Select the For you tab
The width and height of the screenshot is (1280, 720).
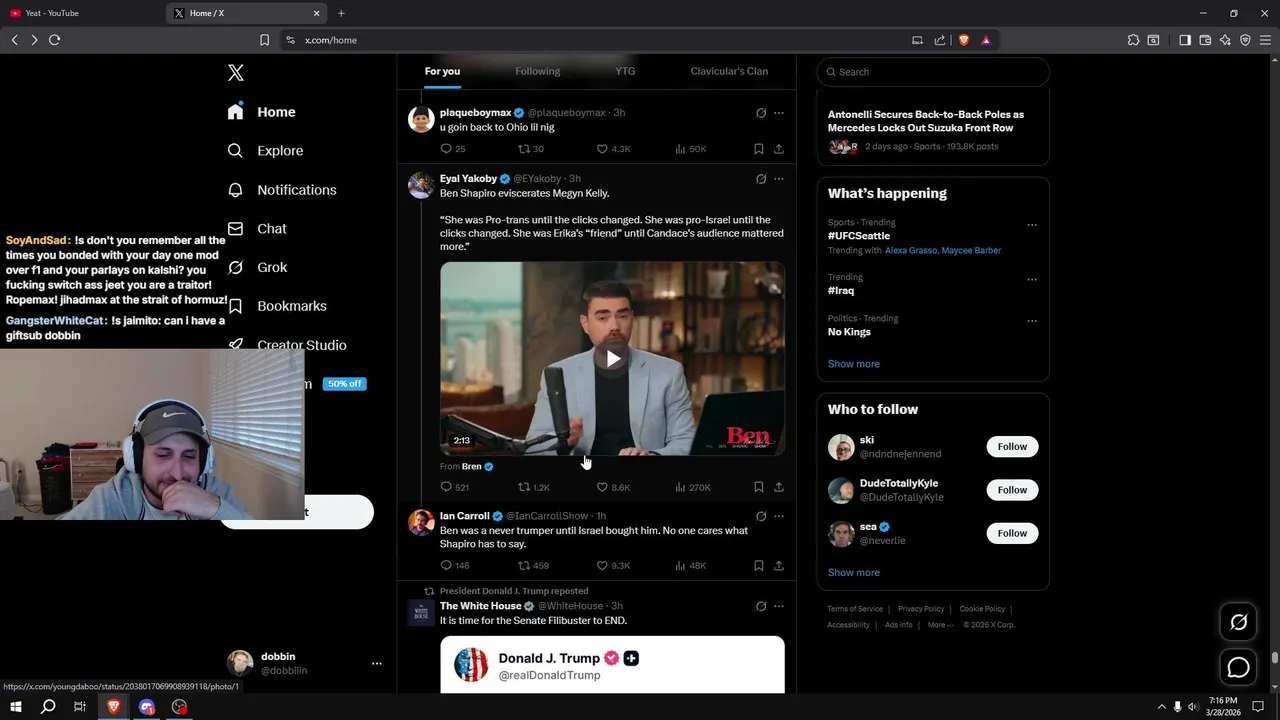point(442,71)
